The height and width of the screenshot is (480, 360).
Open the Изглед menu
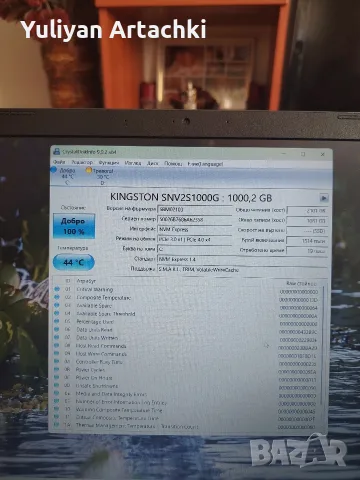pyautogui.click(x=133, y=163)
